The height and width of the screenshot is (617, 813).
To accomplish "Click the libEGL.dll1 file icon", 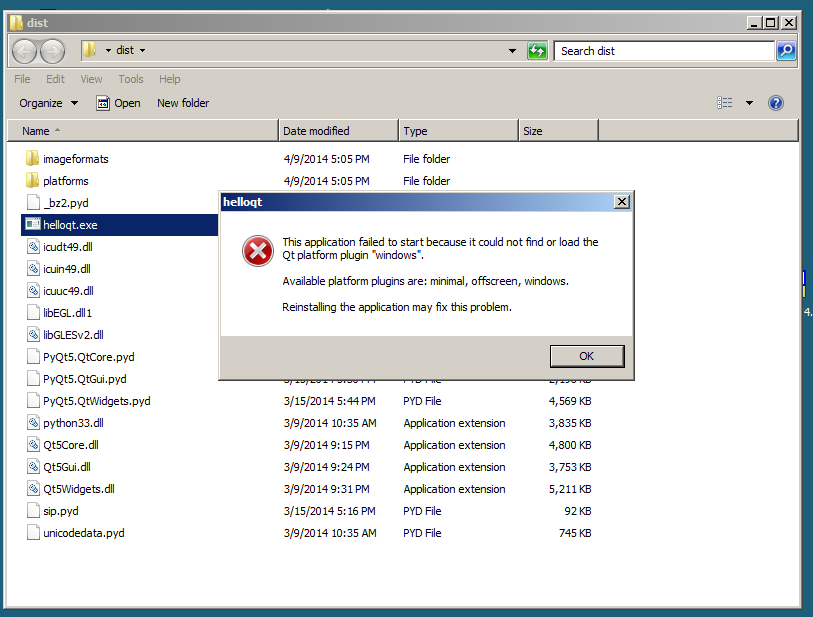I will [33, 313].
